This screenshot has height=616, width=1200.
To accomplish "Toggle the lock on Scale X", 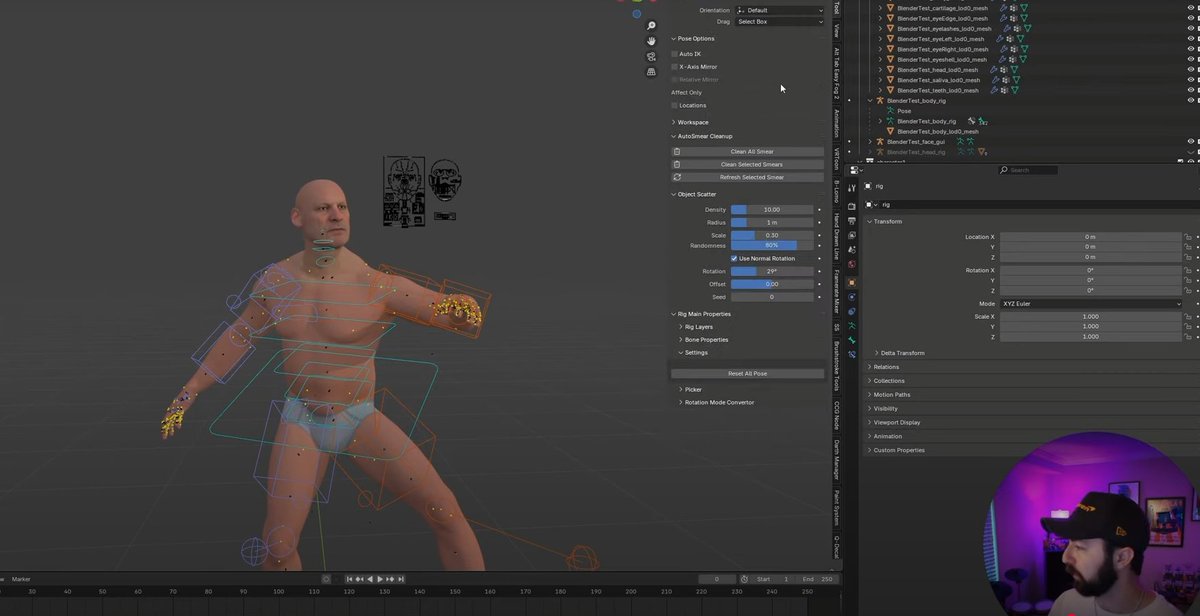I will pyautogui.click(x=1187, y=316).
